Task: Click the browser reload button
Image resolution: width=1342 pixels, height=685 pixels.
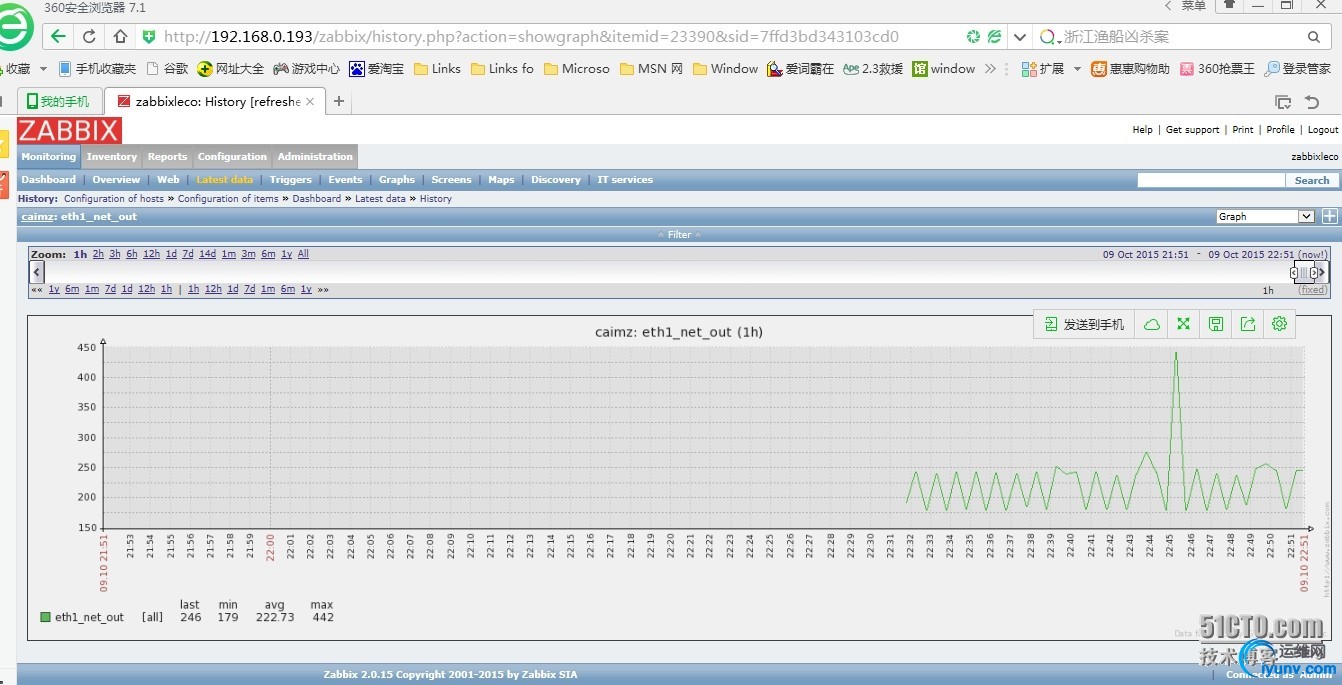Action: coord(89,37)
